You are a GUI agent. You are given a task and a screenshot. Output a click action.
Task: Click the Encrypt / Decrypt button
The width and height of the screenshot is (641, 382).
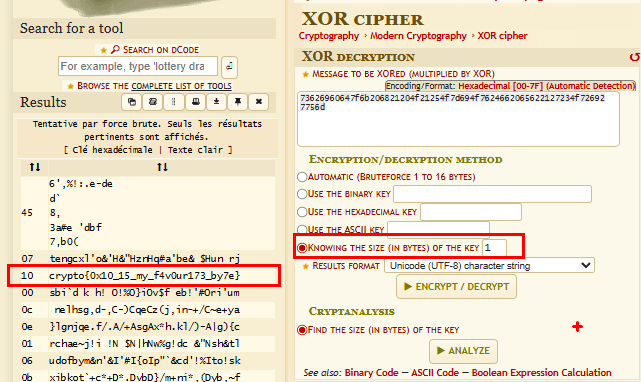coord(456,287)
